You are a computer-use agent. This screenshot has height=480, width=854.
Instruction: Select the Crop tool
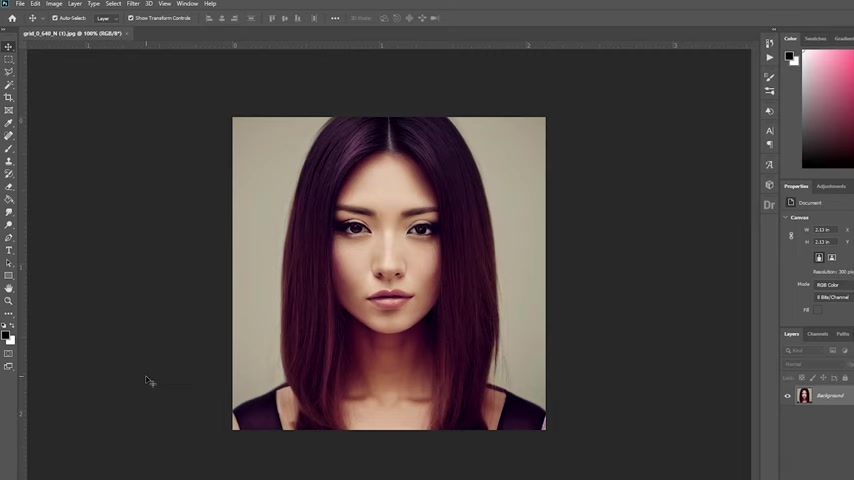pos(9,98)
